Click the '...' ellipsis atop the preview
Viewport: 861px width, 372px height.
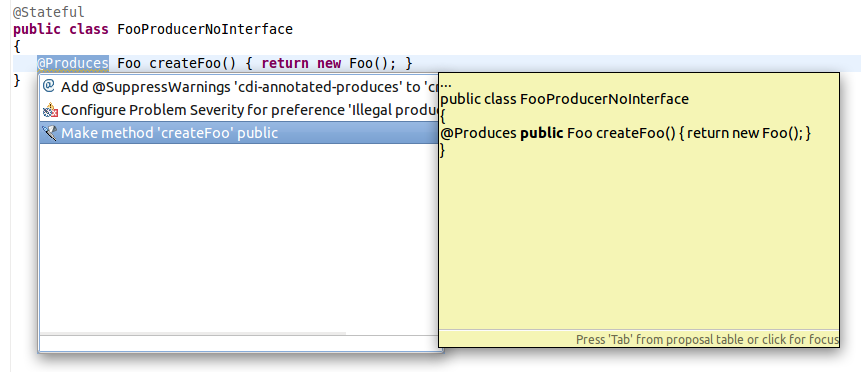pos(446,85)
